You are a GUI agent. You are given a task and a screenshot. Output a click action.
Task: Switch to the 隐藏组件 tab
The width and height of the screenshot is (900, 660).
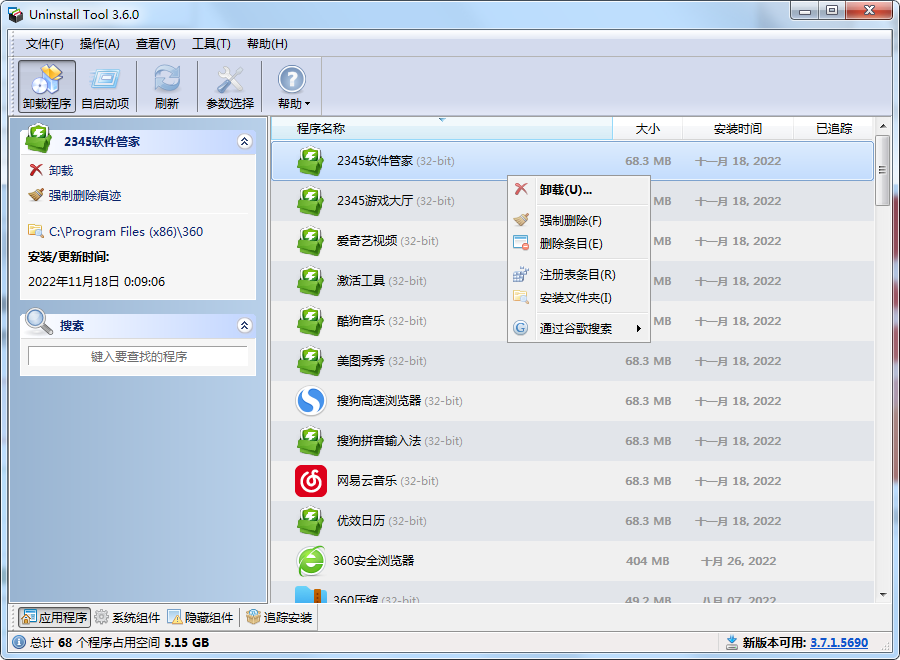[200, 618]
